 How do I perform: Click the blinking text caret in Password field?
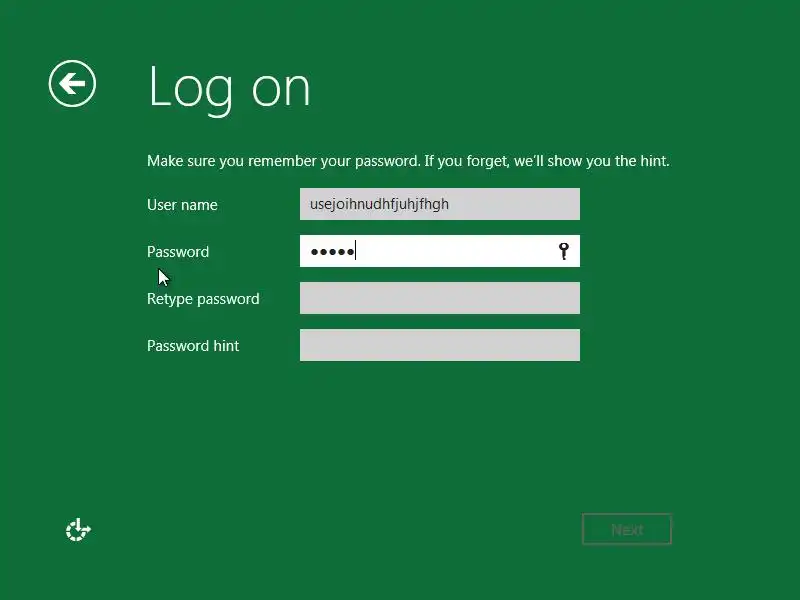[356, 251]
